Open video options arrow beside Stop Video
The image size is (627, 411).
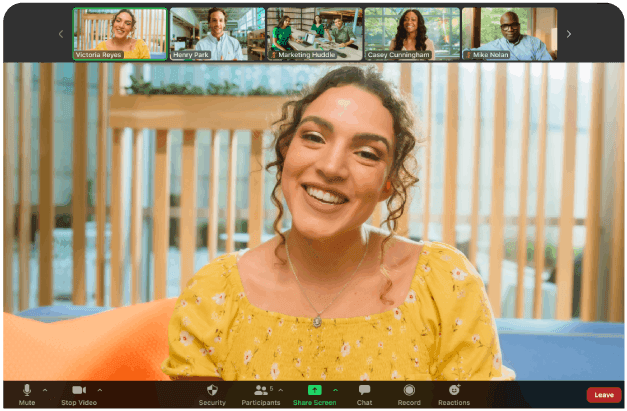(x=100, y=390)
